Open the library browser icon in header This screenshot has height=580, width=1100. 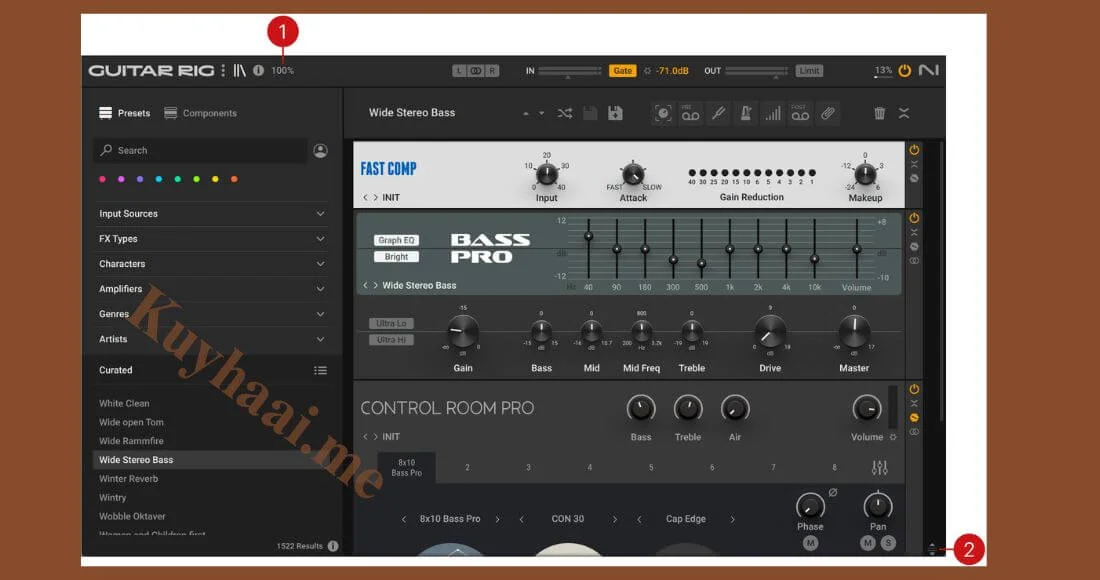pos(240,70)
